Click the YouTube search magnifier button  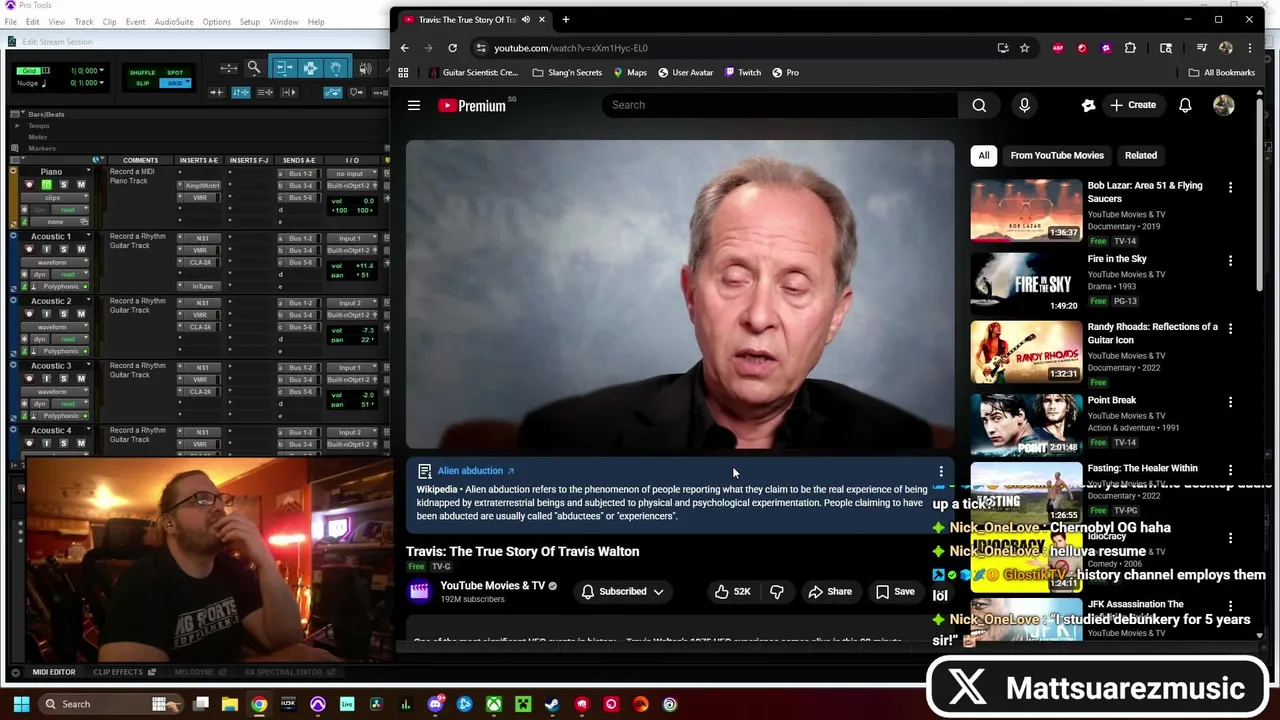tap(979, 105)
